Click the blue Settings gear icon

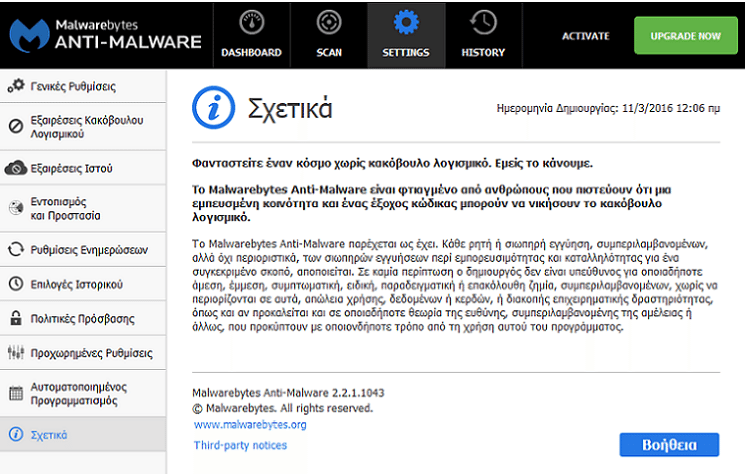coord(406,22)
